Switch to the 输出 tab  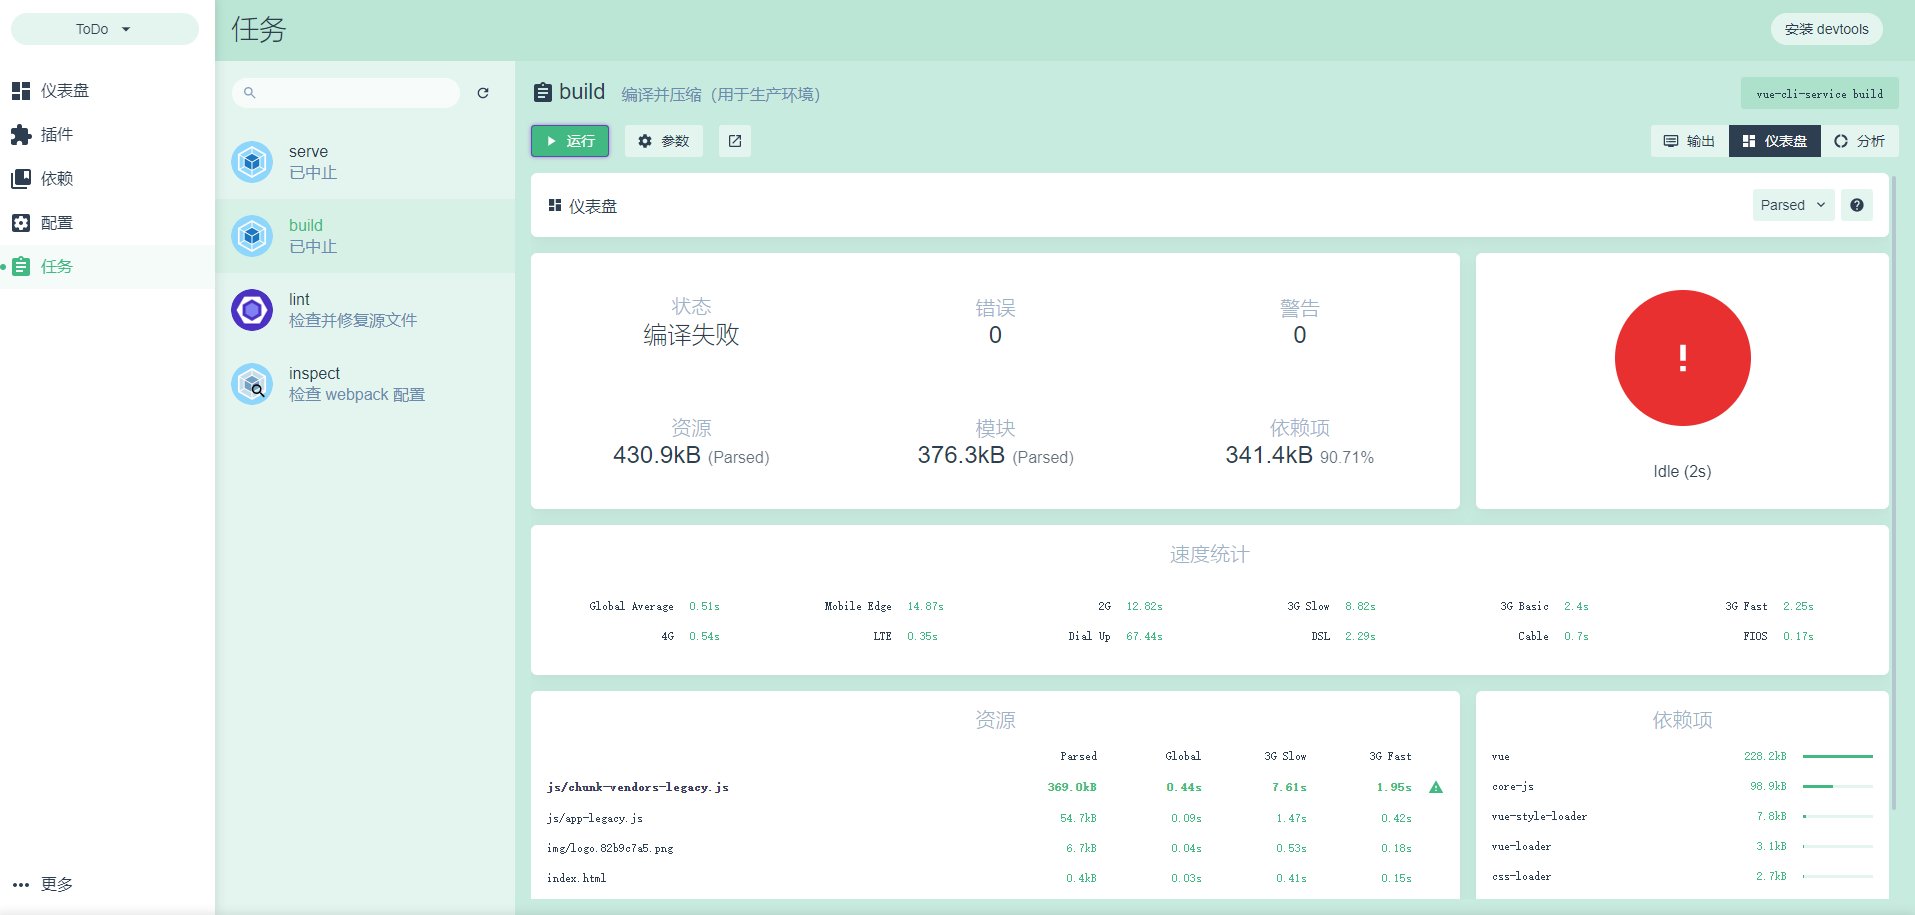(x=1689, y=141)
